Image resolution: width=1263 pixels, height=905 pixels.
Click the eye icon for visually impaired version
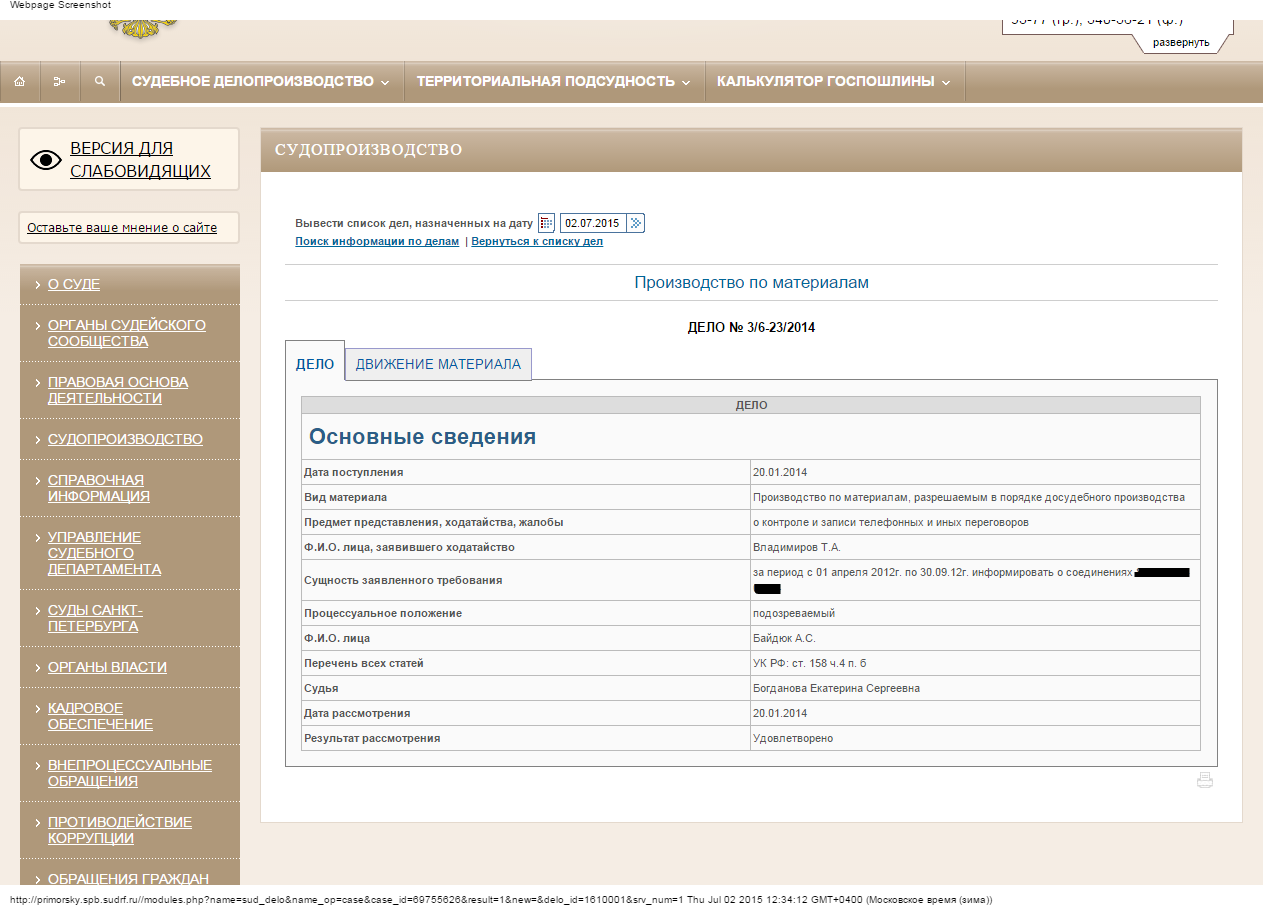click(46, 160)
